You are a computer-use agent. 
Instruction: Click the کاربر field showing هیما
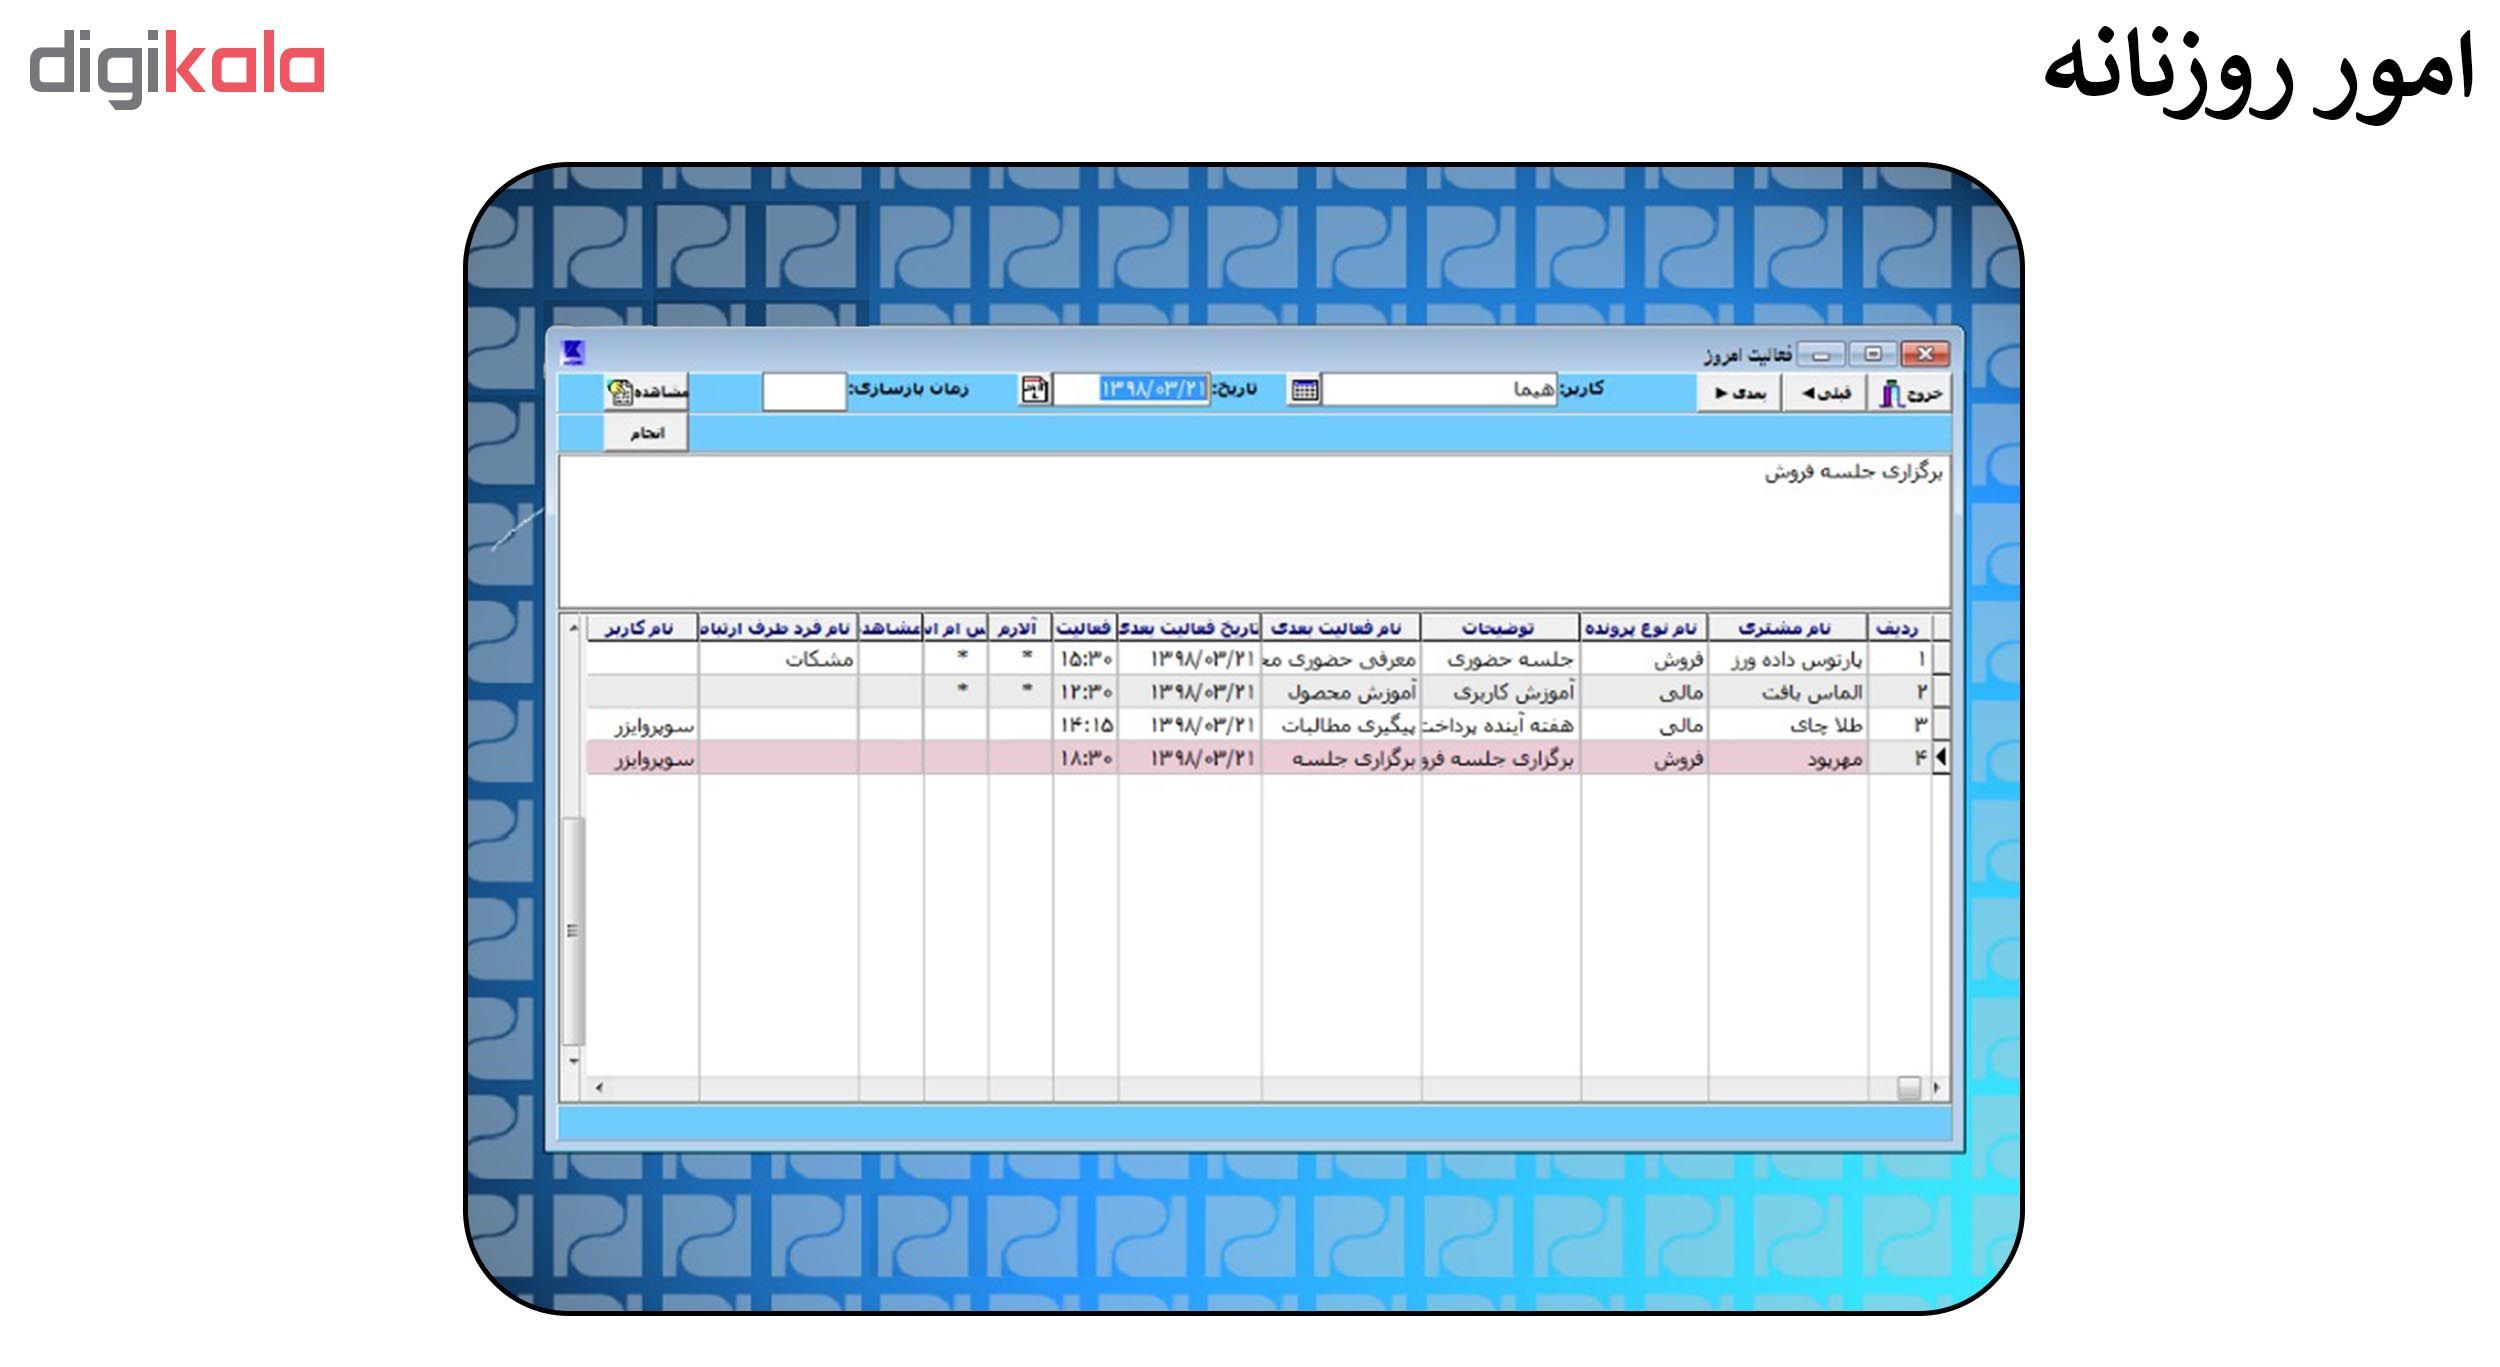pos(1439,390)
